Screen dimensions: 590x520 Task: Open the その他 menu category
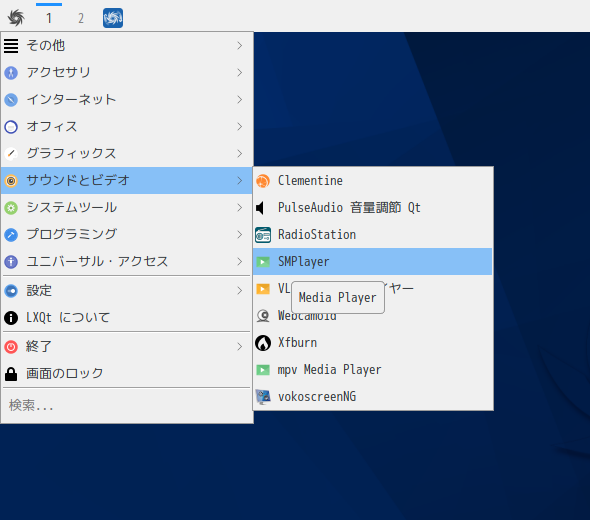(126, 46)
